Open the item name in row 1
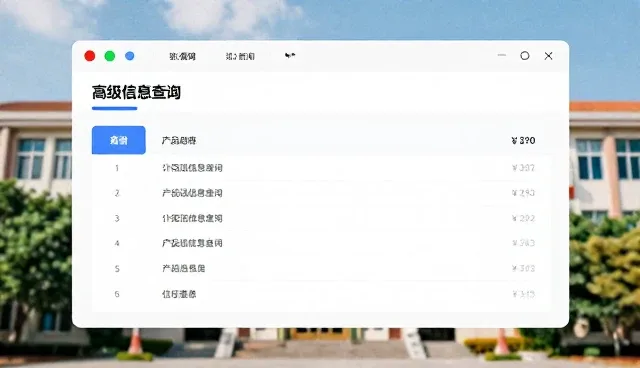The image size is (640, 368). click(192, 168)
